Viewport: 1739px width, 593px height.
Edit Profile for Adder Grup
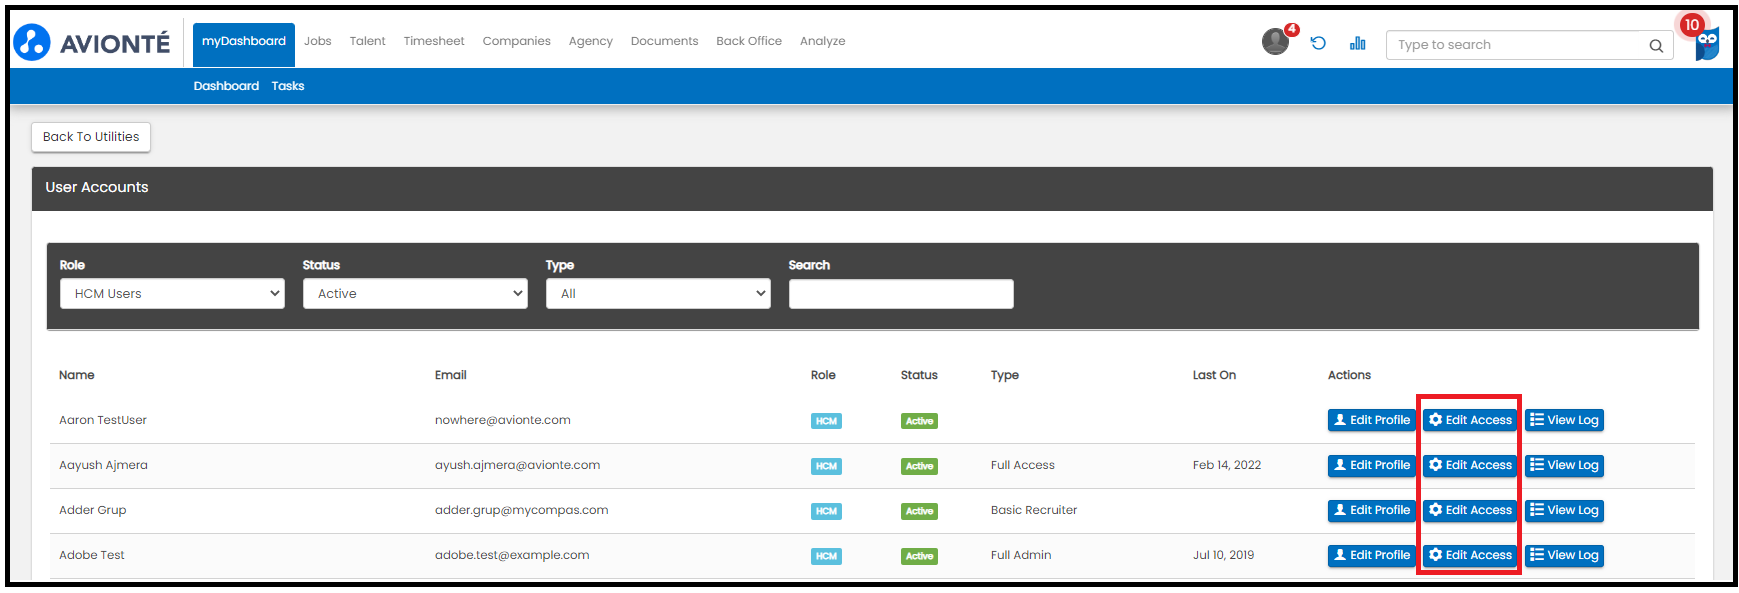(1372, 510)
